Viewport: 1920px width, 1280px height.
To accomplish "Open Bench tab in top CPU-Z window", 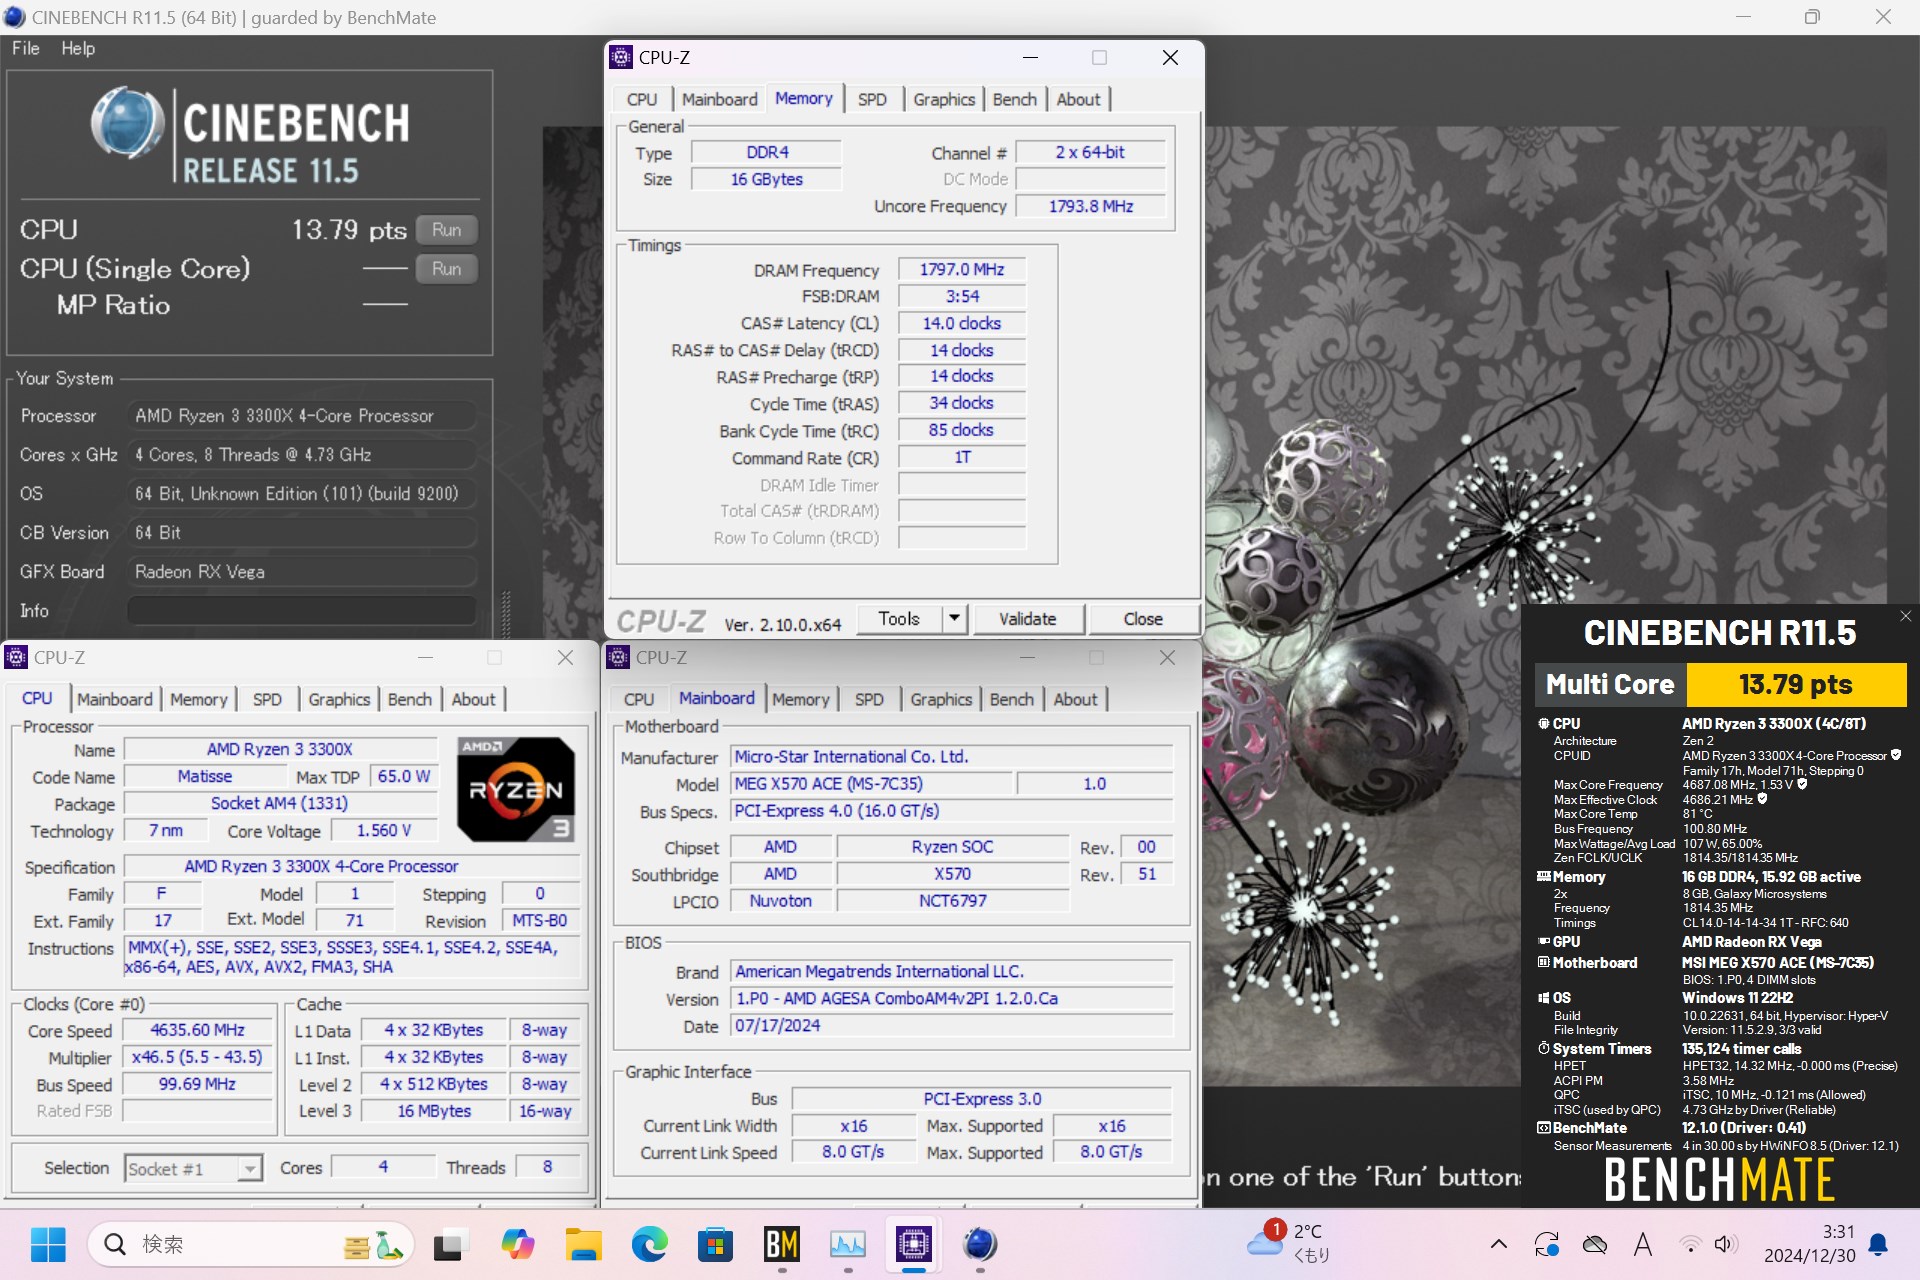I will [1015, 99].
